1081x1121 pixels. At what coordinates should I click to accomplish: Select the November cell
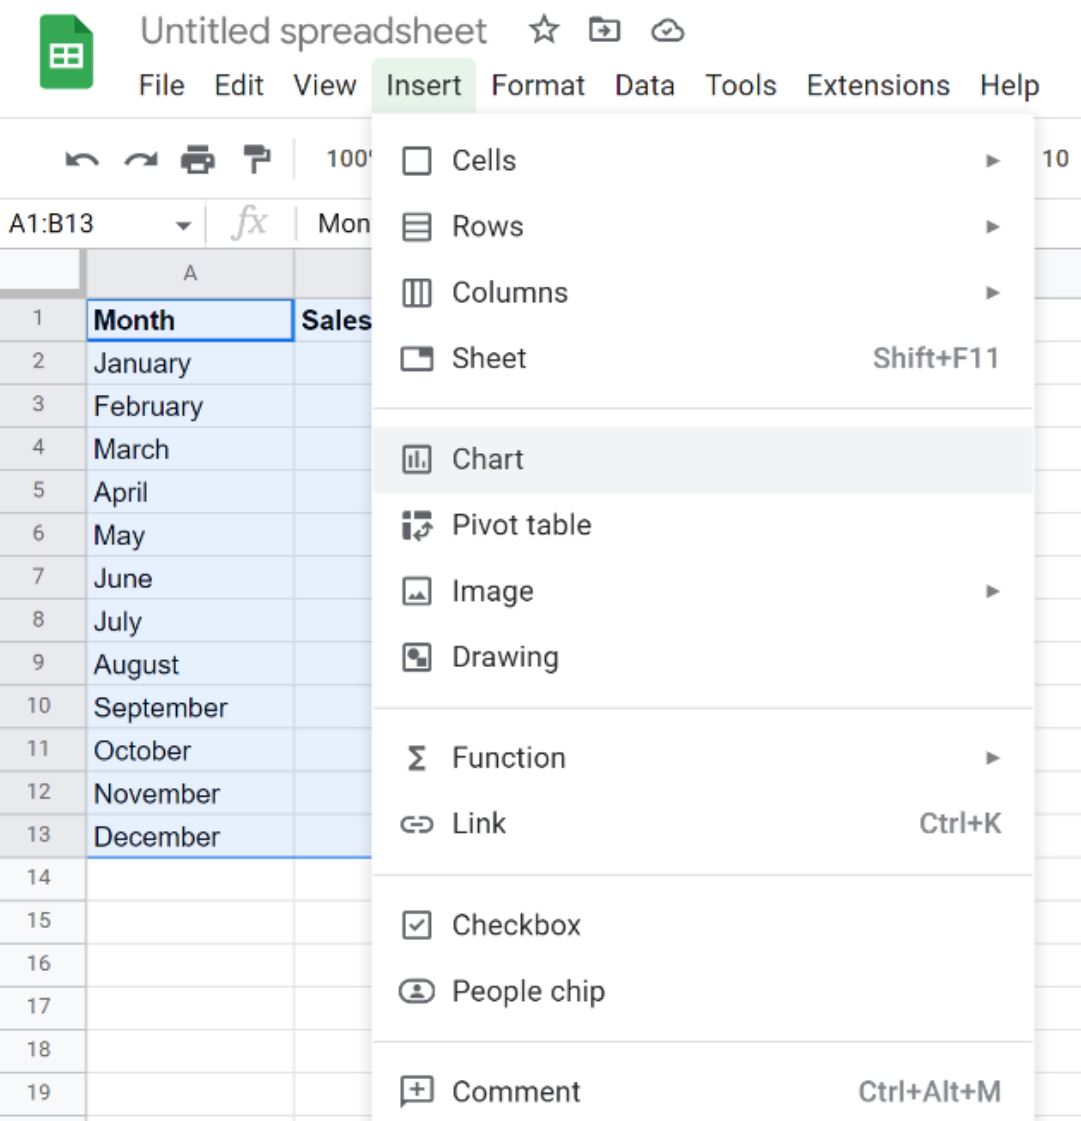[190, 794]
